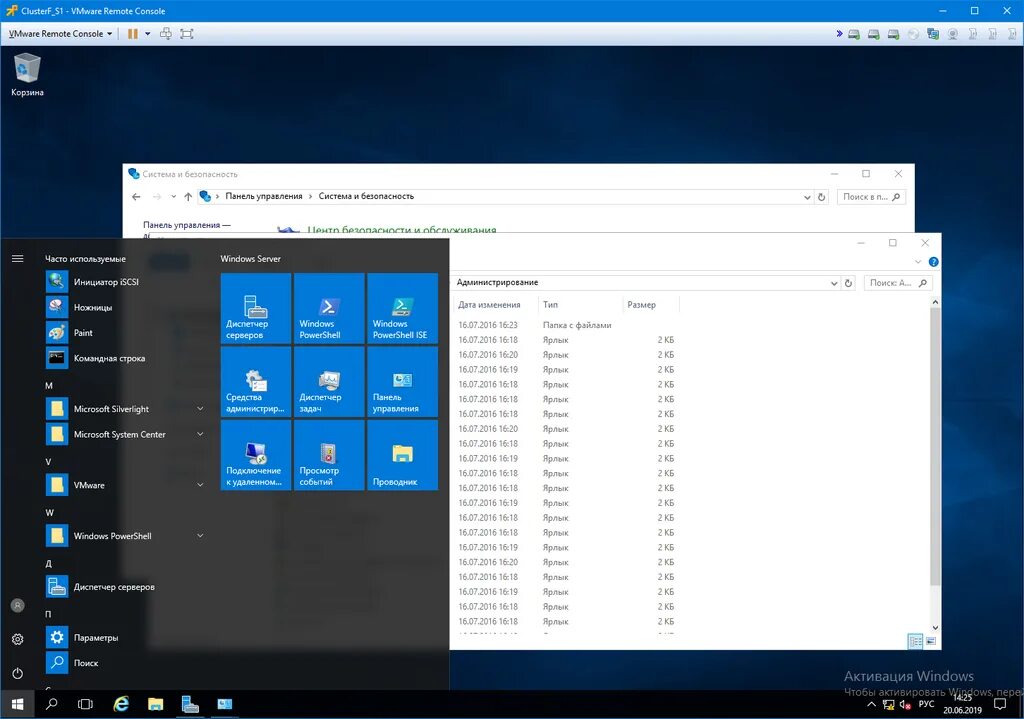Screen dimensions: 1024x719
Task: Launch the Windows PowerShell tile
Action: point(329,308)
